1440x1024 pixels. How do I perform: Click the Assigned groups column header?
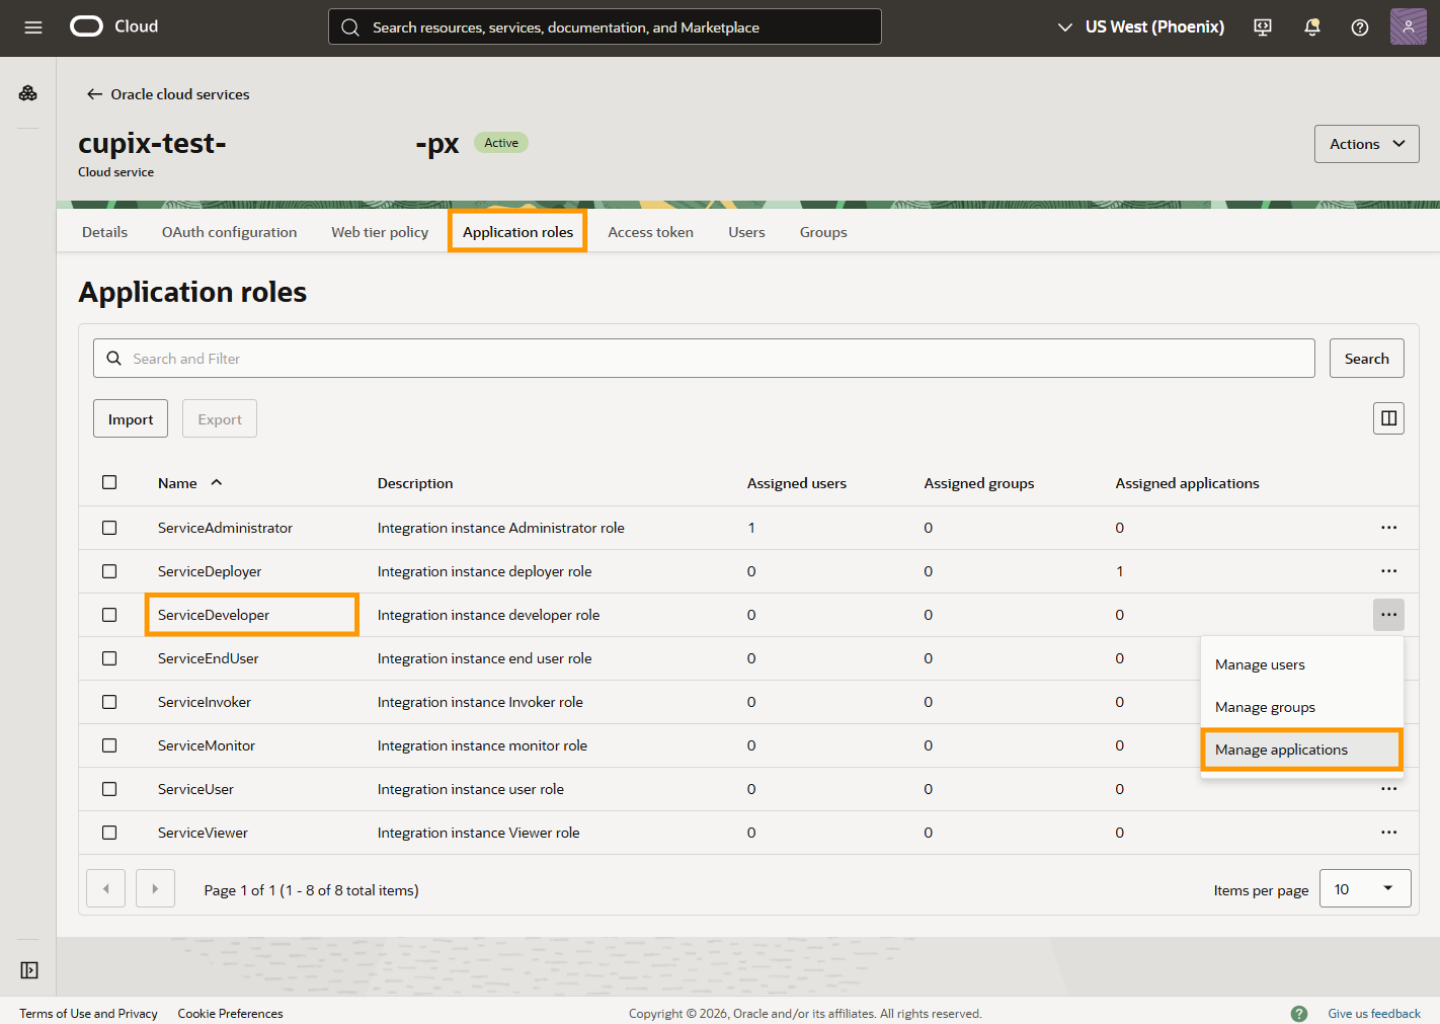979,483
